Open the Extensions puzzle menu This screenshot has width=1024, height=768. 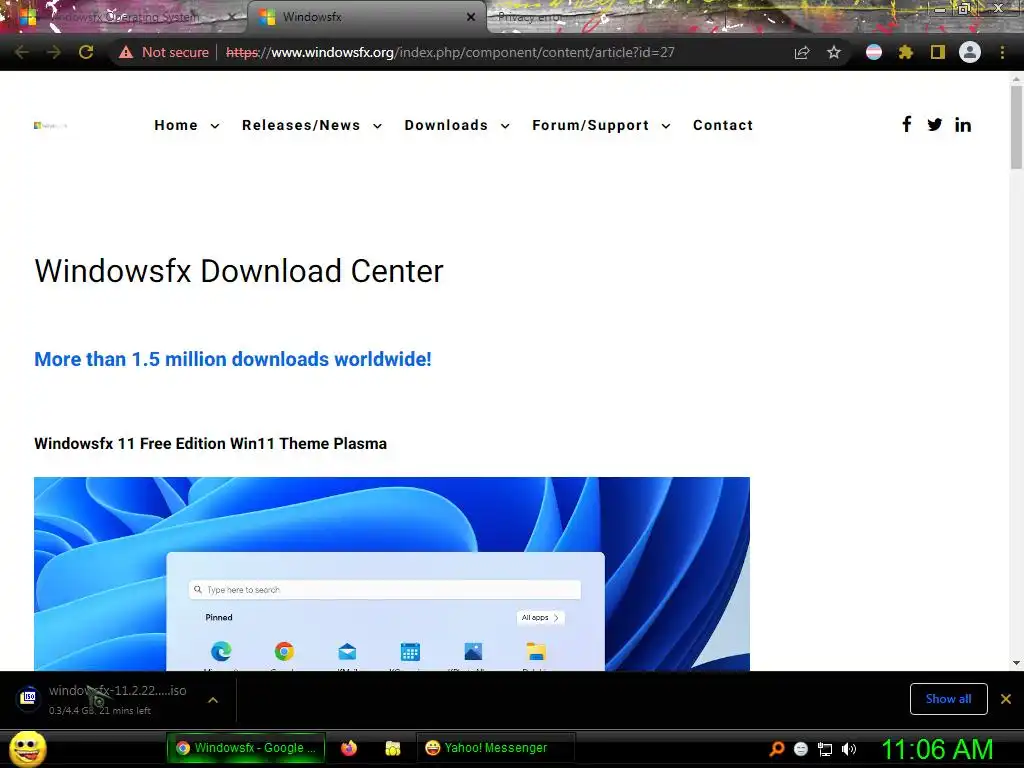pos(906,52)
